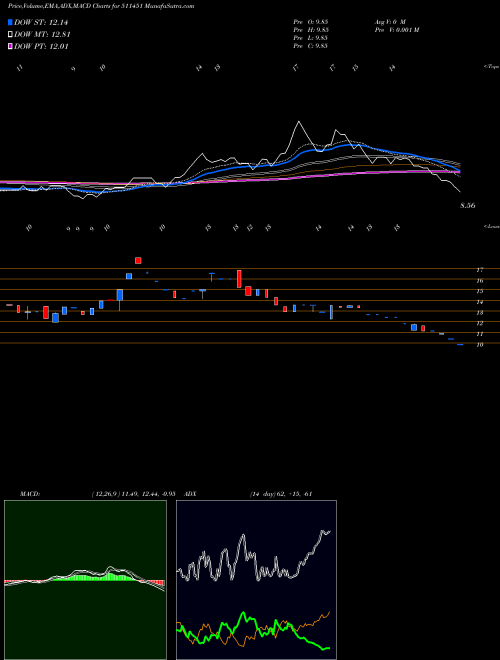Select the 'DOW PT: 12.01' legend text

click(41, 46)
